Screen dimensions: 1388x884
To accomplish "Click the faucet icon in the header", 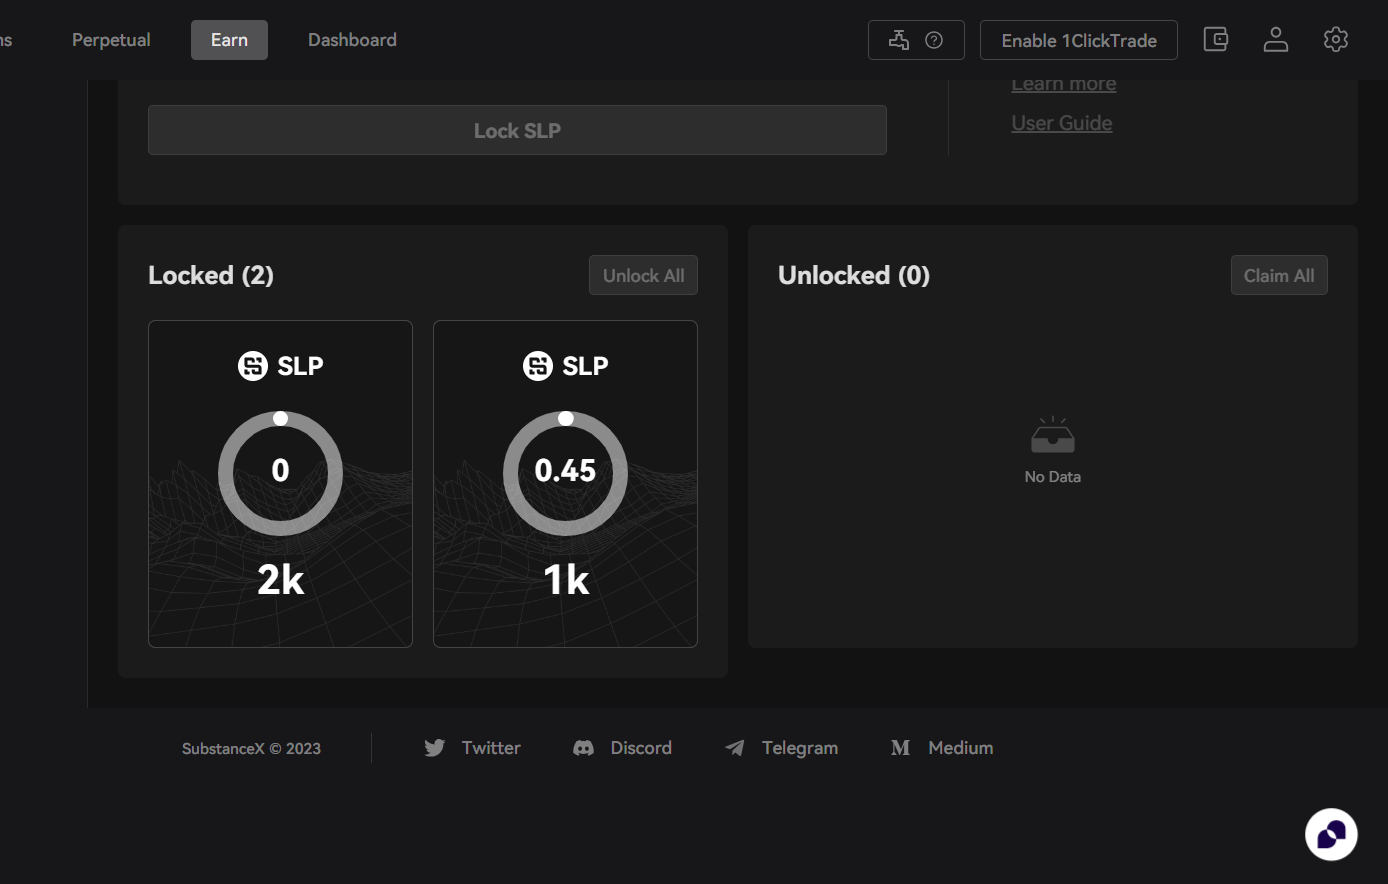I will point(899,40).
